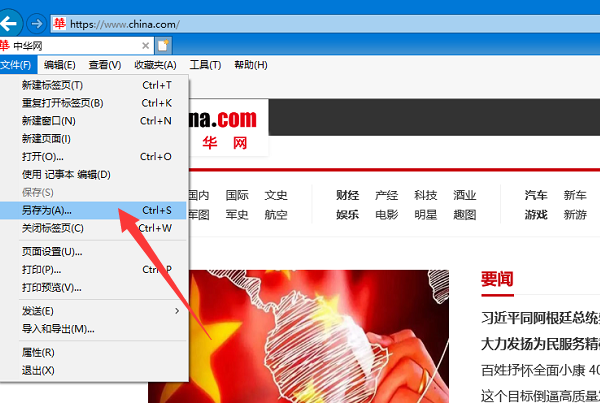
Task: Click the address bar showing https://www.china.com/
Action: tap(325, 24)
